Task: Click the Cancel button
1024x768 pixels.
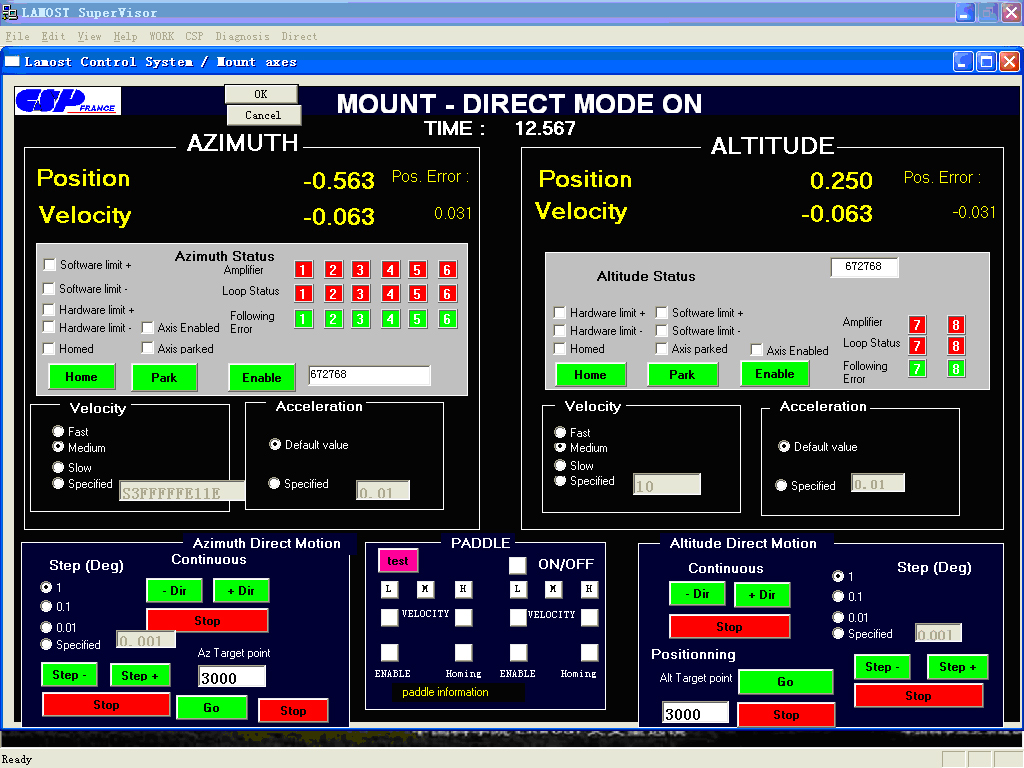Action: [x=263, y=115]
